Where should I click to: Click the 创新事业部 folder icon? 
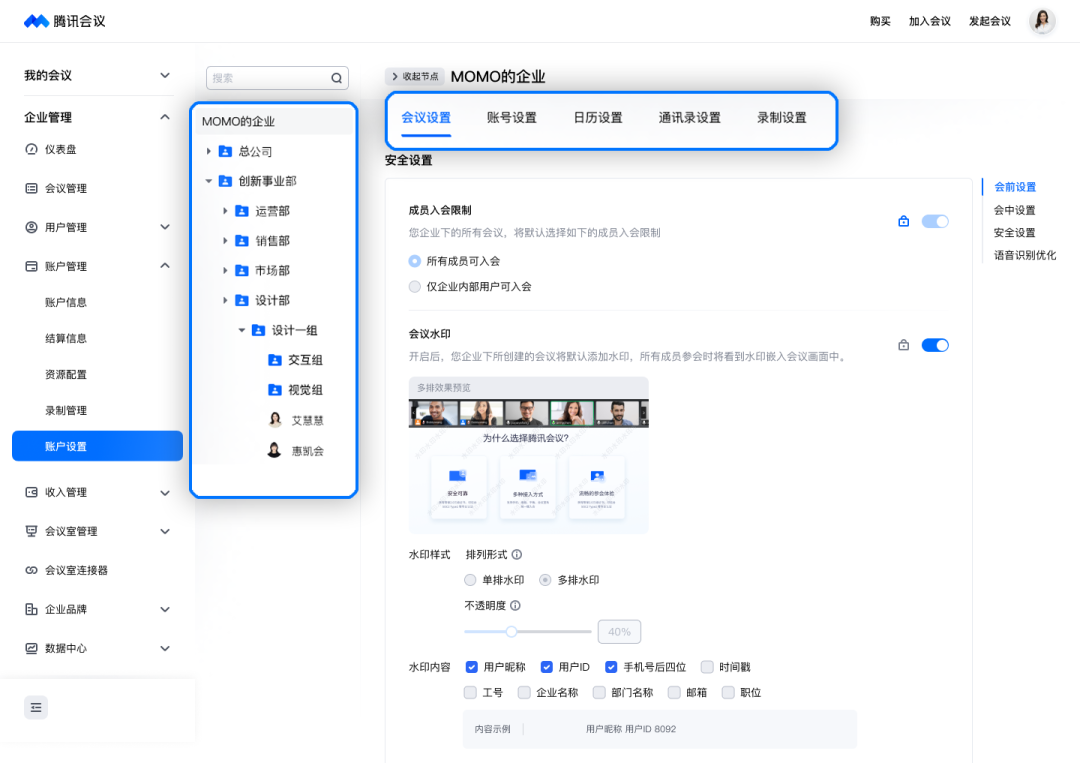[x=225, y=181]
